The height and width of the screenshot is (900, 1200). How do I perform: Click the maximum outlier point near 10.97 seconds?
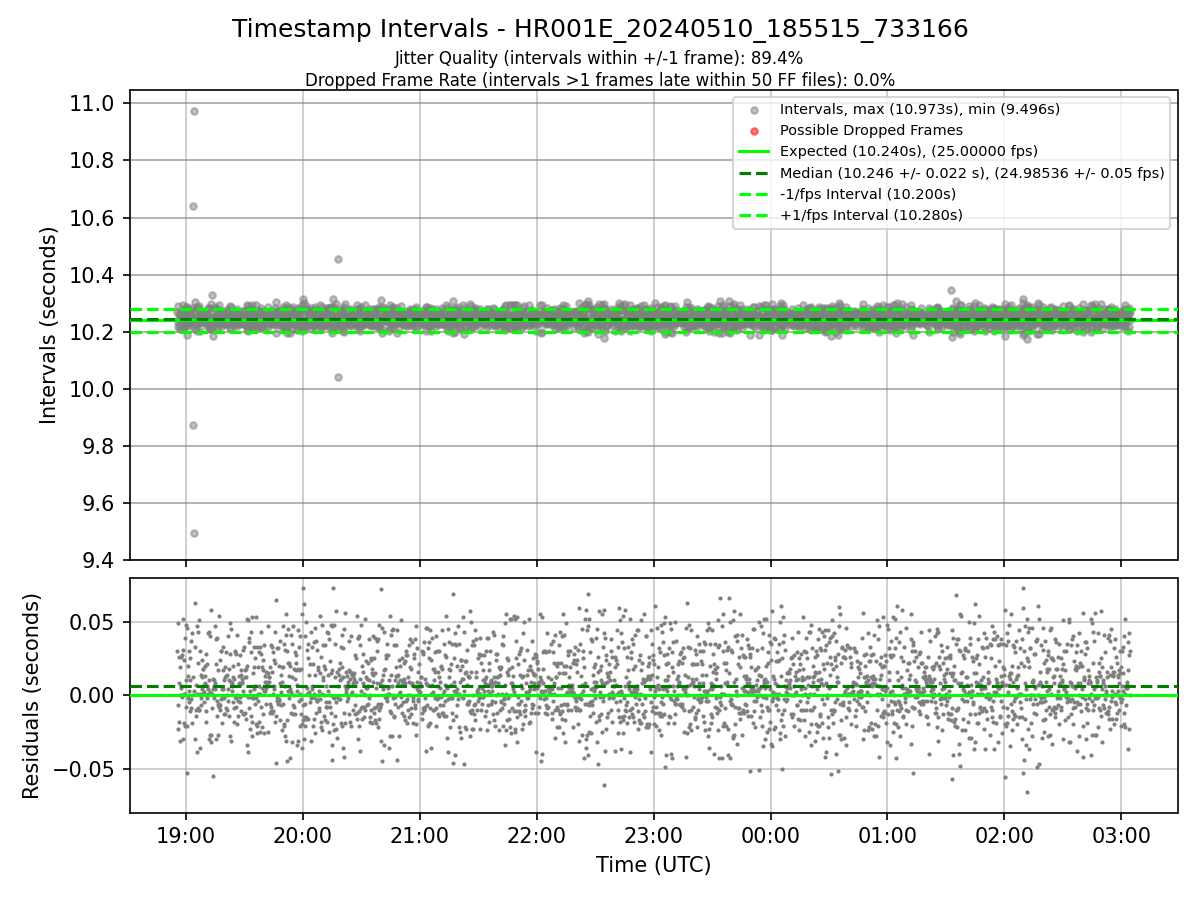pos(194,111)
